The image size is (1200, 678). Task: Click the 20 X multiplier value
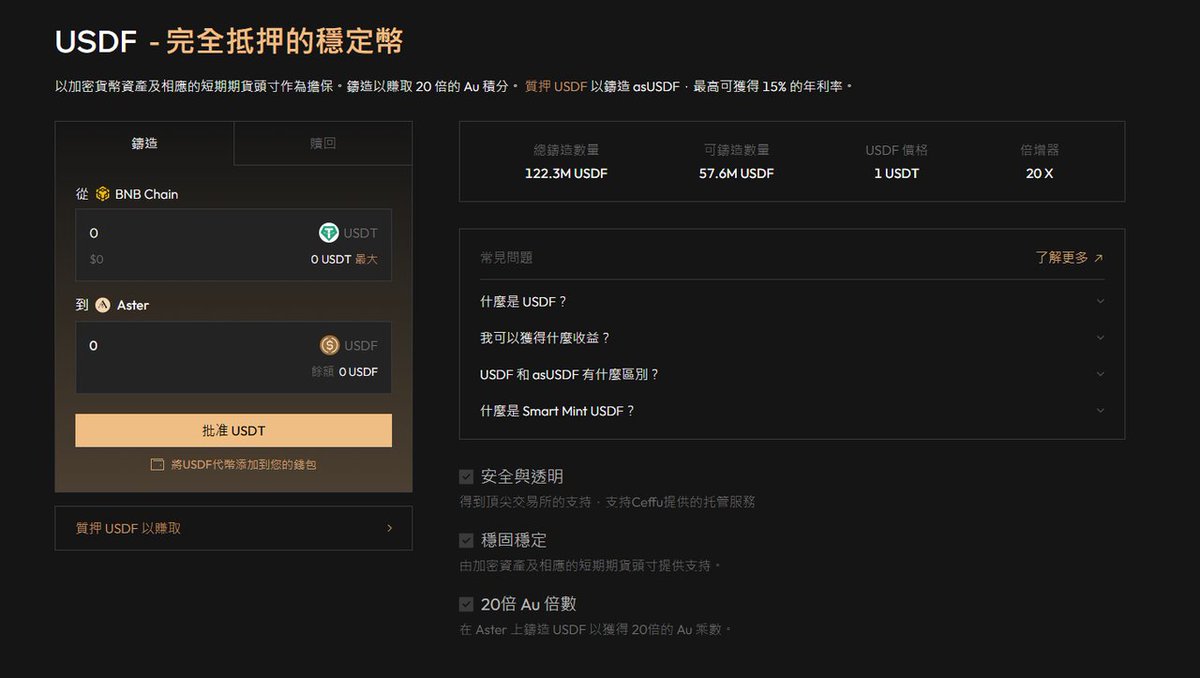click(x=1039, y=173)
